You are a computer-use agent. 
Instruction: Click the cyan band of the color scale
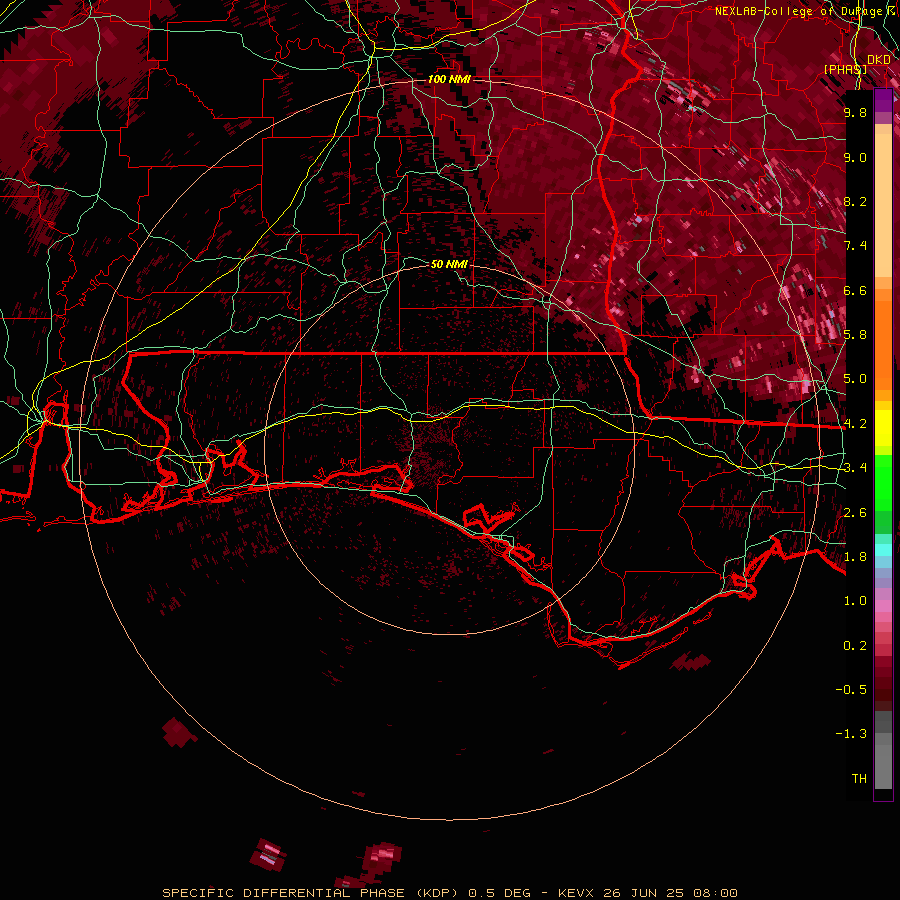click(x=883, y=550)
